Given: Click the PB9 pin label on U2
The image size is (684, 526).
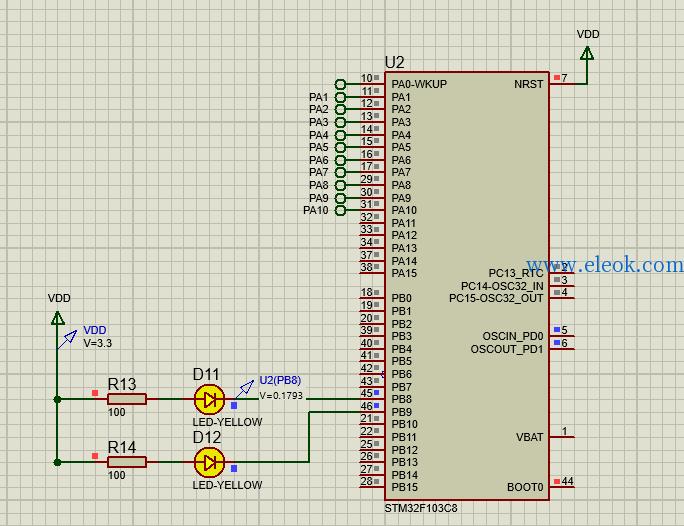Looking at the screenshot, I should pyautogui.click(x=401, y=412).
